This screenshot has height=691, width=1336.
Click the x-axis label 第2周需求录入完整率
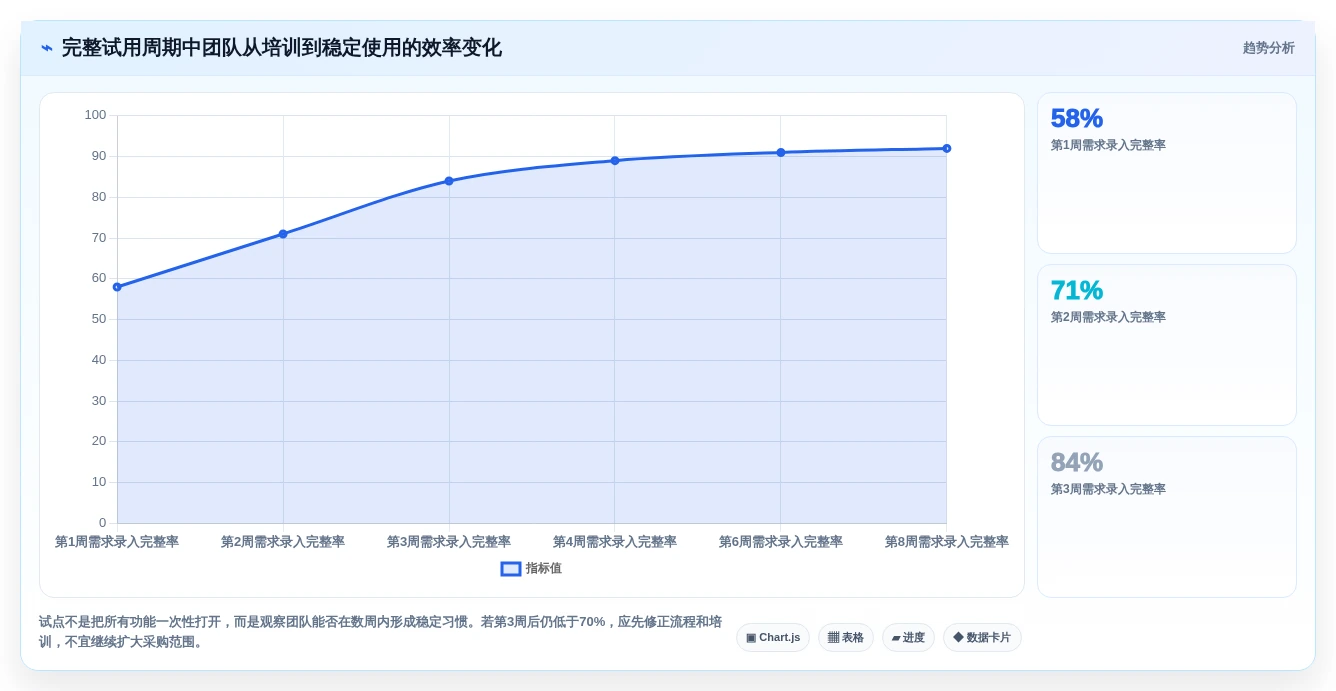[x=283, y=542]
